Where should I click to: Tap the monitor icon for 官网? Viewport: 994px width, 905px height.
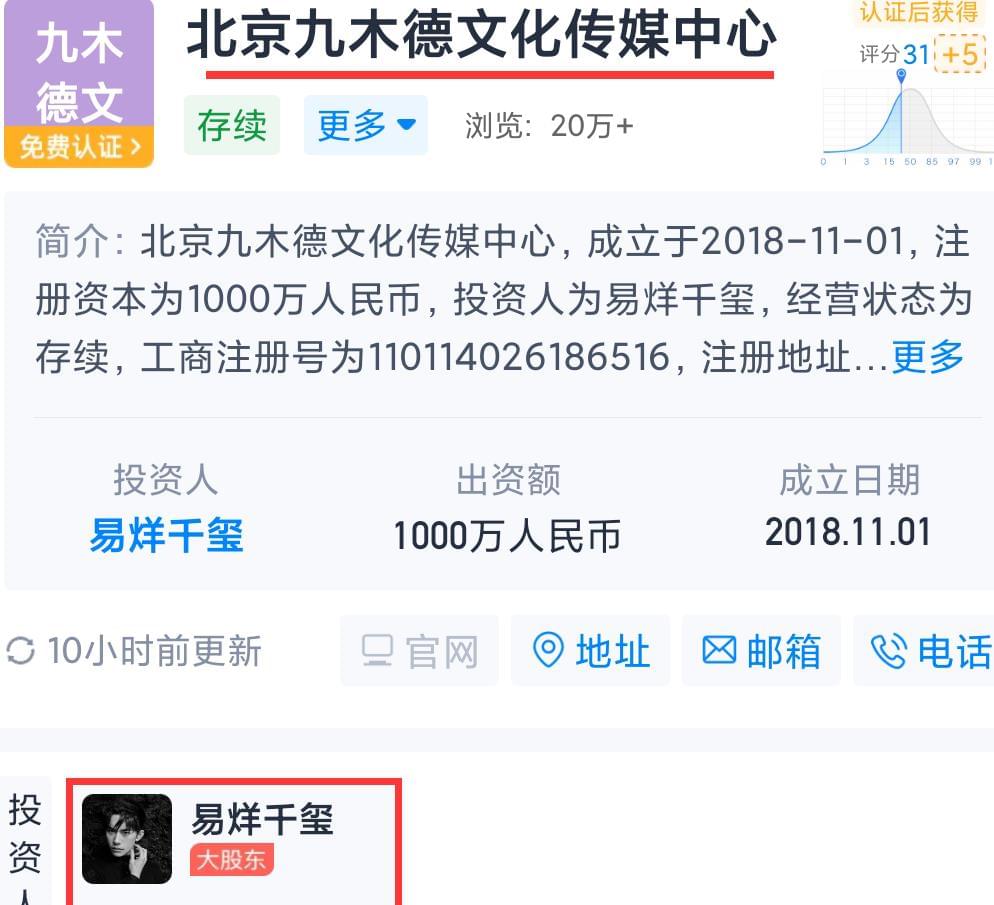point(378,651)
